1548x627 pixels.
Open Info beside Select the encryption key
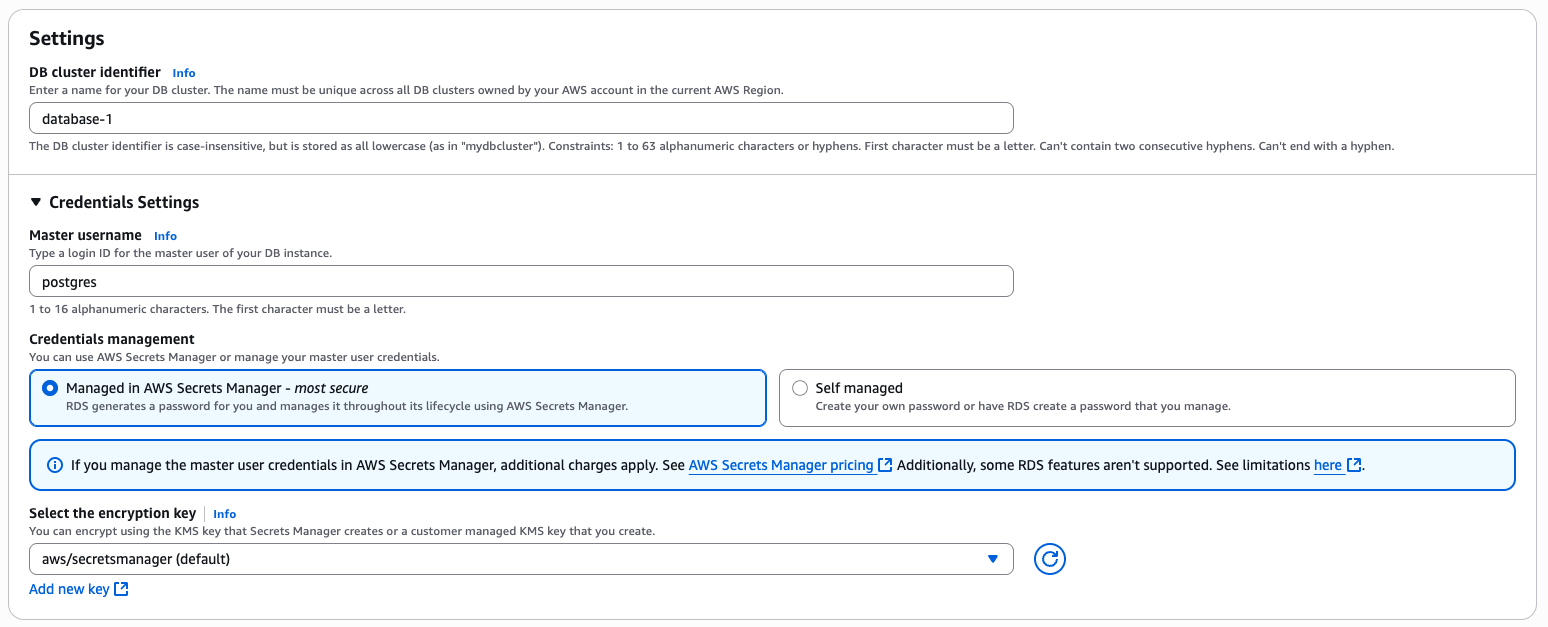click(x=225, y=514)
